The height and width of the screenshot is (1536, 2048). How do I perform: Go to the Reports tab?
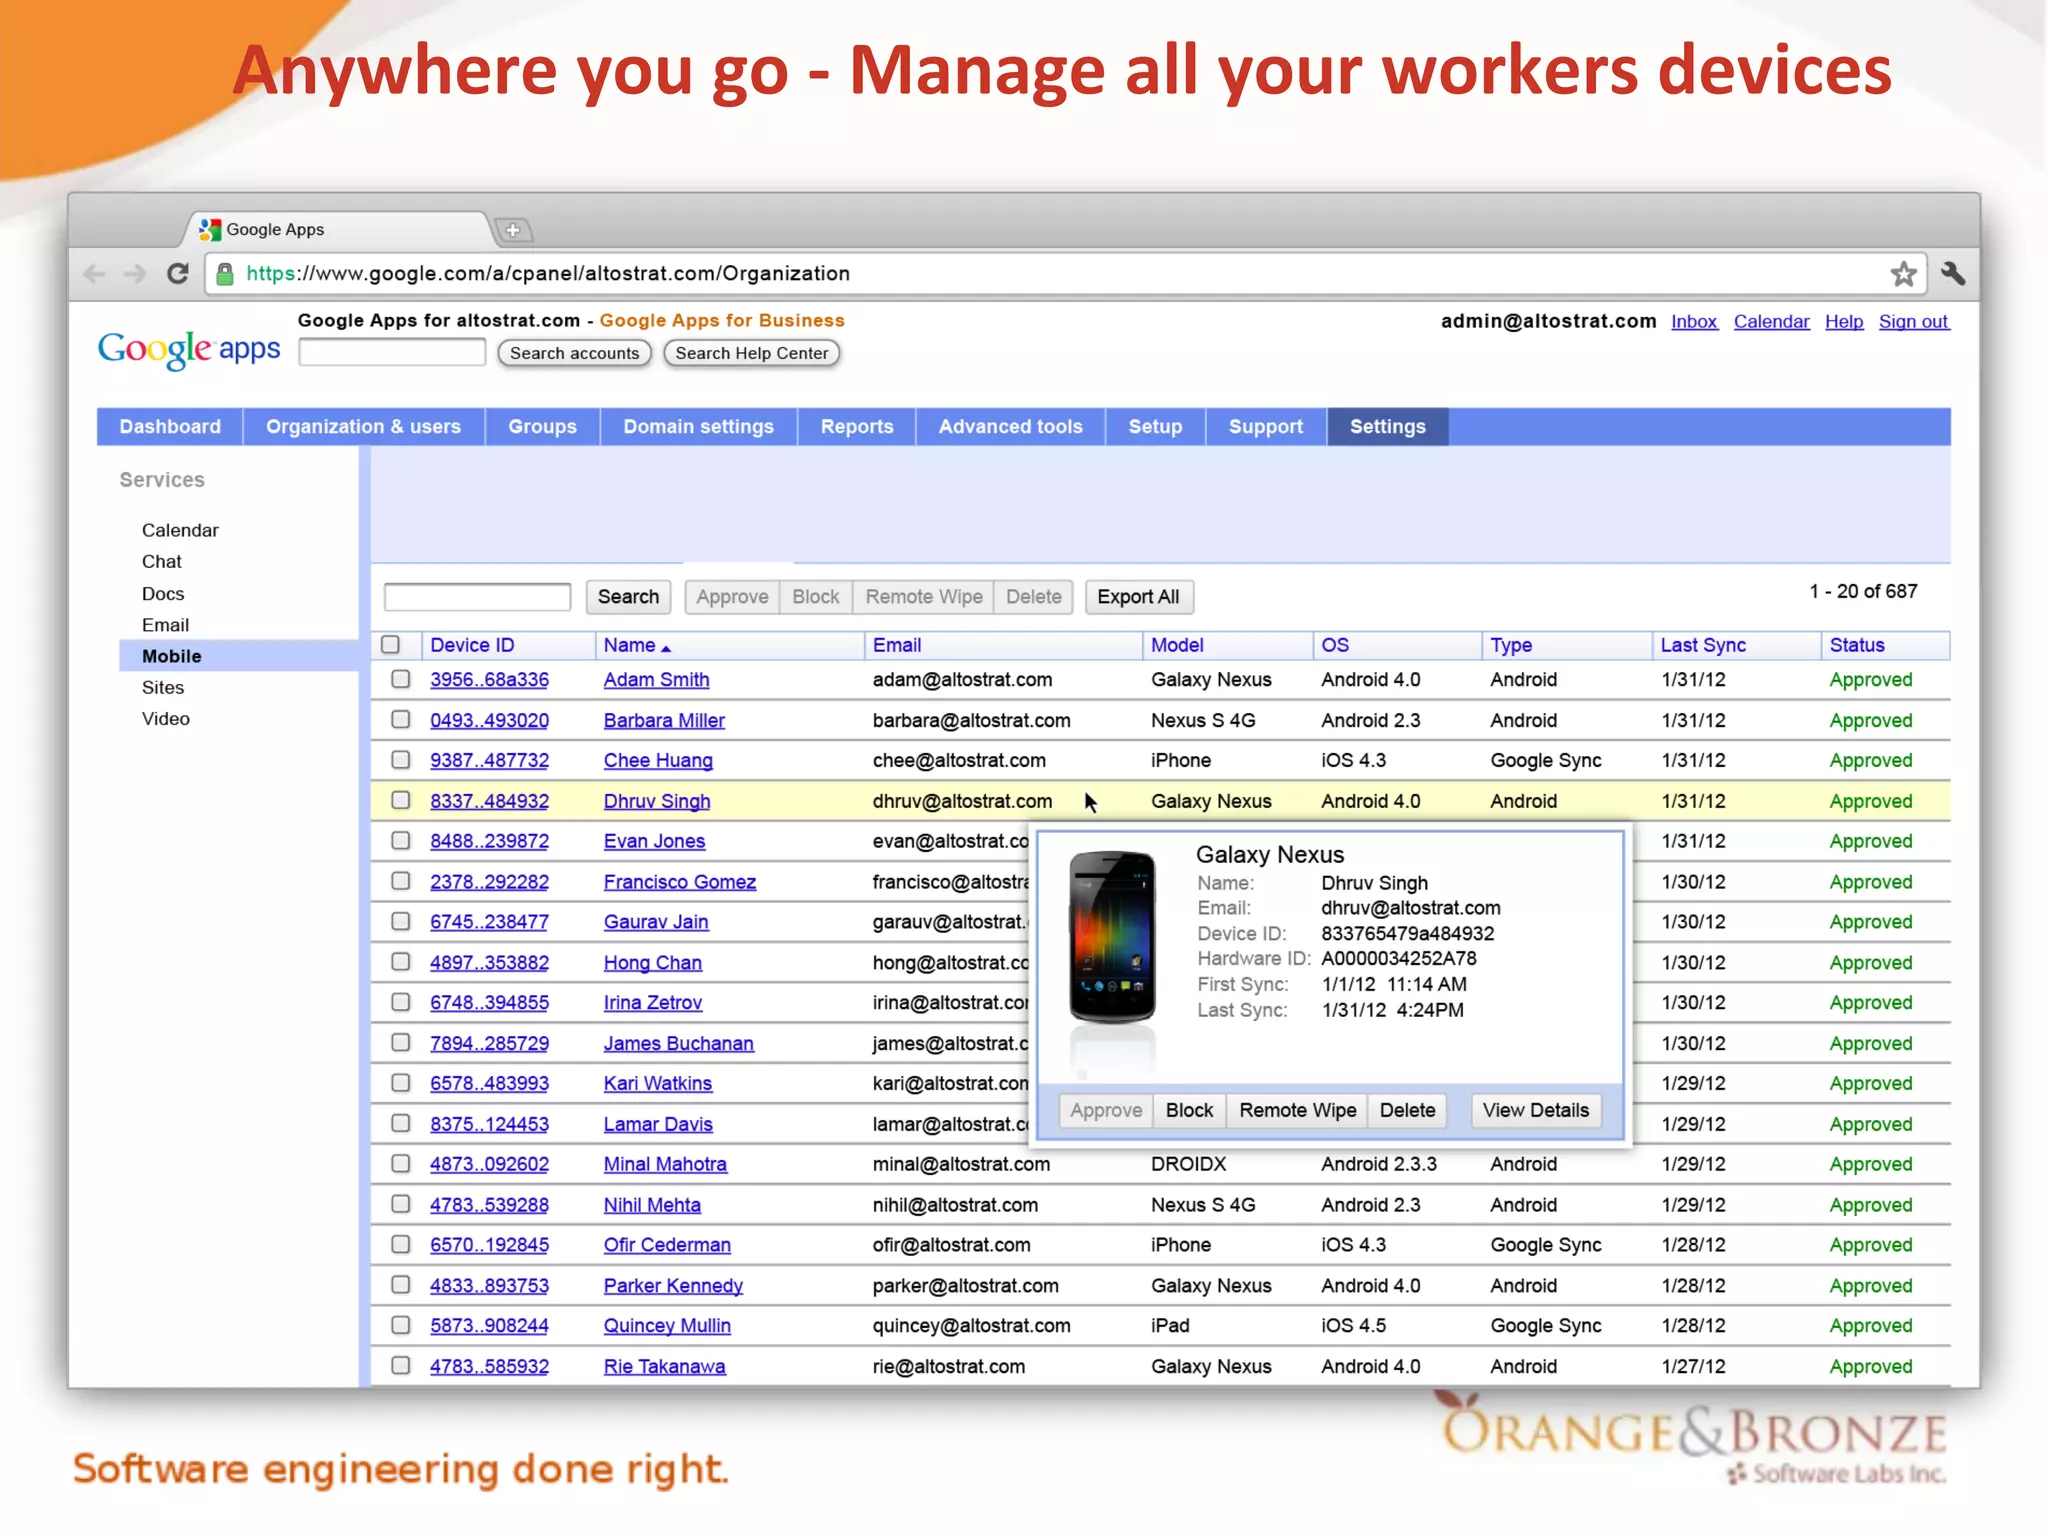[857, 426]
